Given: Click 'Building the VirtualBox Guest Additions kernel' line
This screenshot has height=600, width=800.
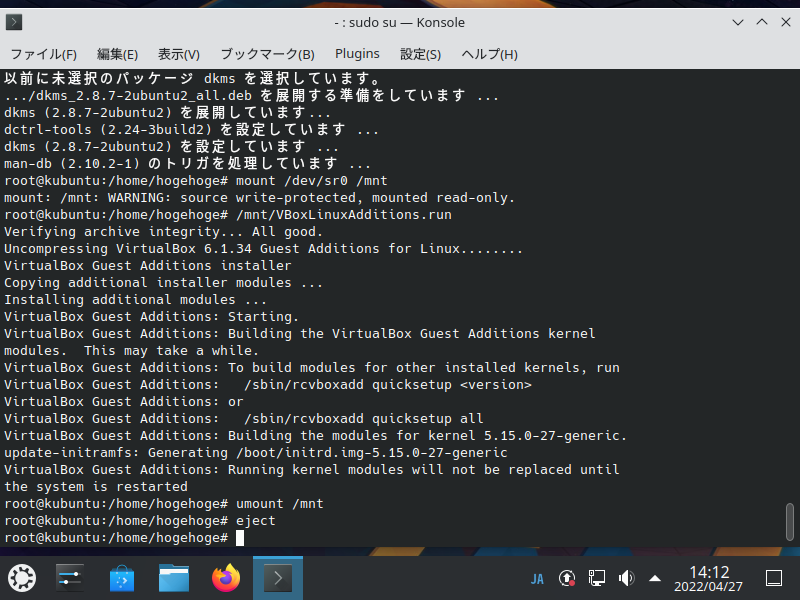Looking at the screenshot, I should tap(299, 334).
